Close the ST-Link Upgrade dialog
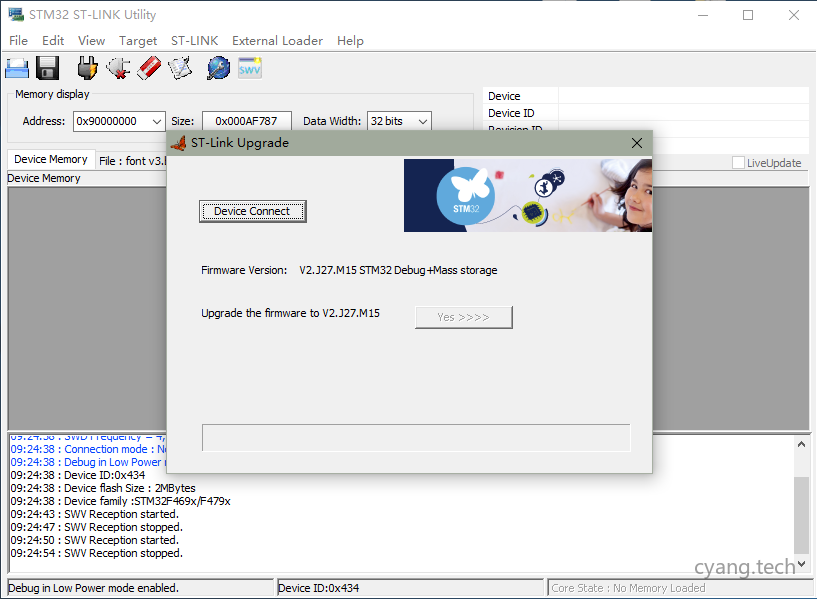 [x=637, y=143]
